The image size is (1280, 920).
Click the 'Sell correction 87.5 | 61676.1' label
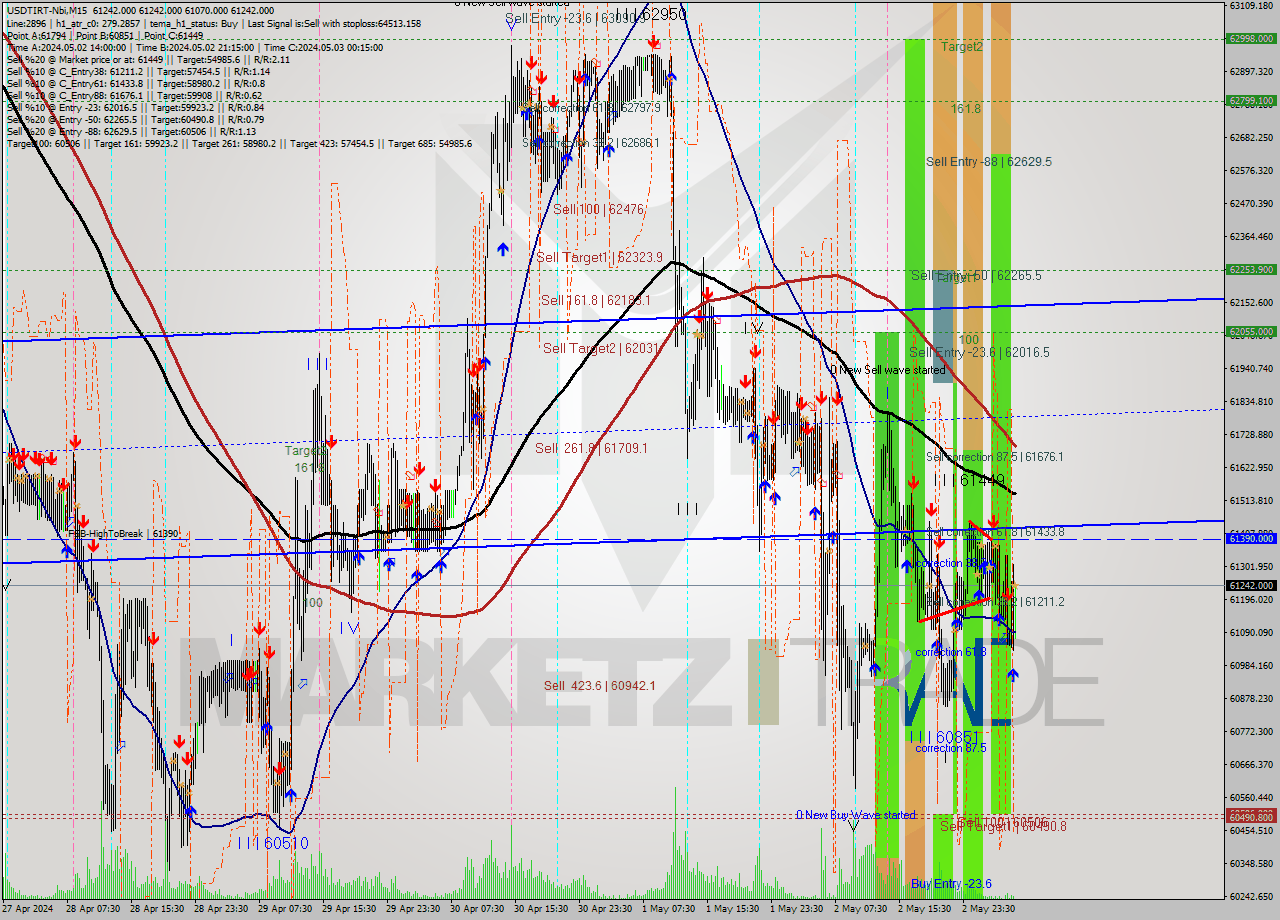click(994, 457)
